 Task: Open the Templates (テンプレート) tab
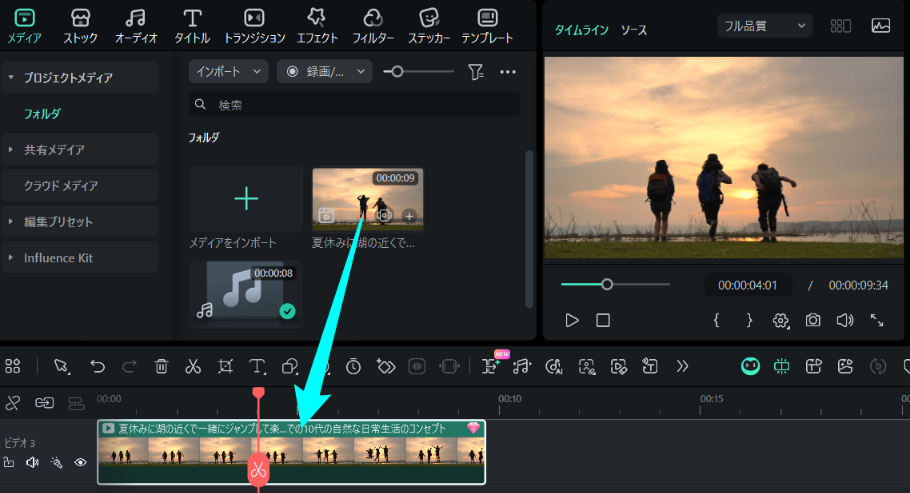[x=487, y=26]
